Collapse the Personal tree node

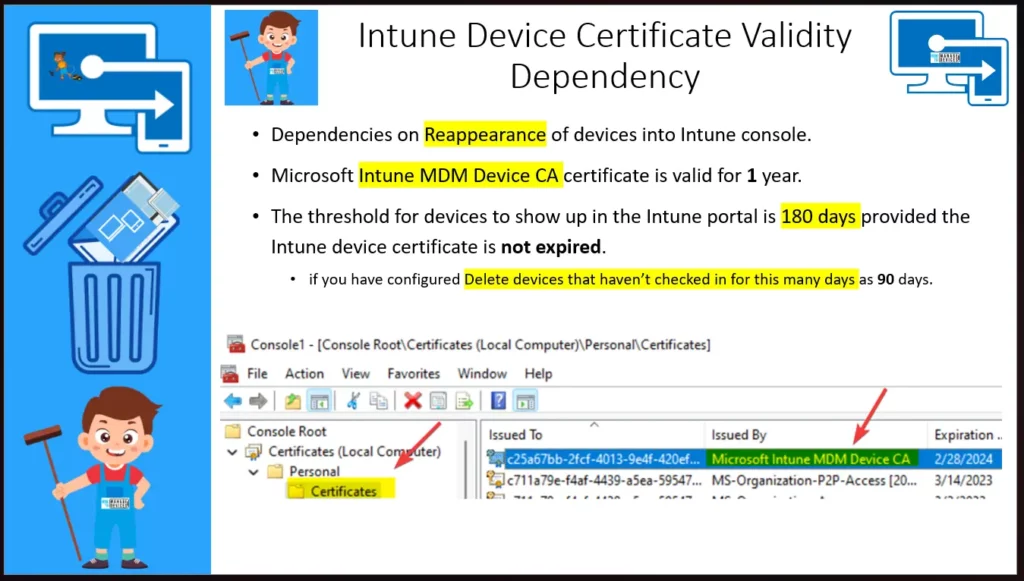[x=253, y=471]
